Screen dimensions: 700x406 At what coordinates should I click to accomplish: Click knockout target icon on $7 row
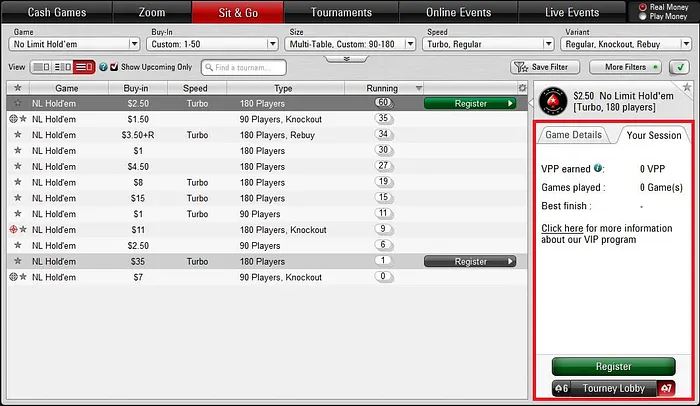click(13, 277)
